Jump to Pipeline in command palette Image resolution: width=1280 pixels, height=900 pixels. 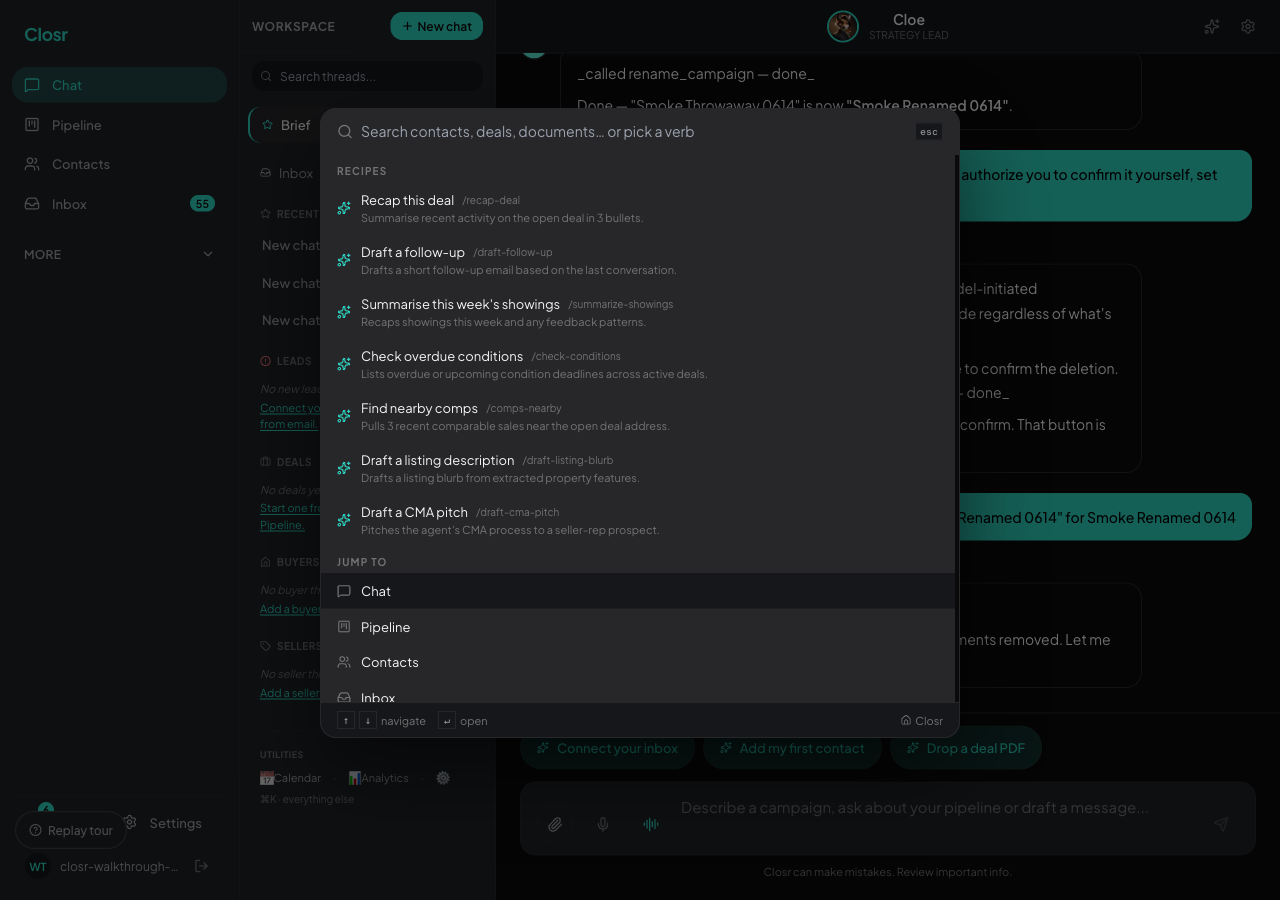pos(637,627)
